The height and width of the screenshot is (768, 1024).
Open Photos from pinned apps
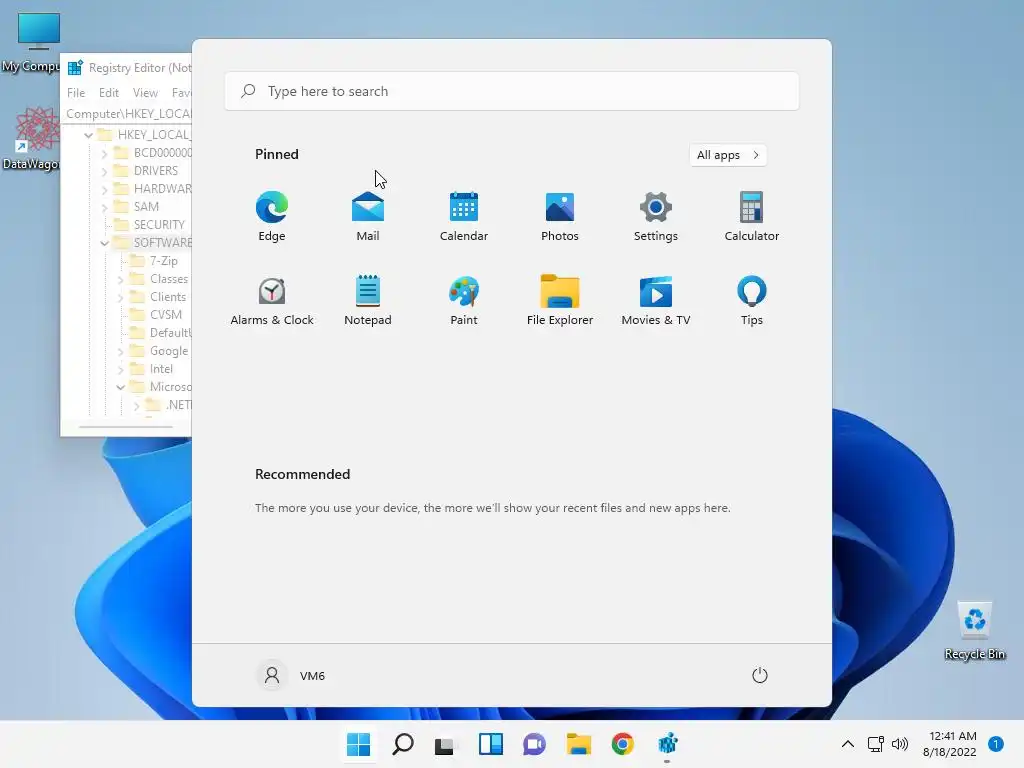pyautogui.click(x=560, y=216)
